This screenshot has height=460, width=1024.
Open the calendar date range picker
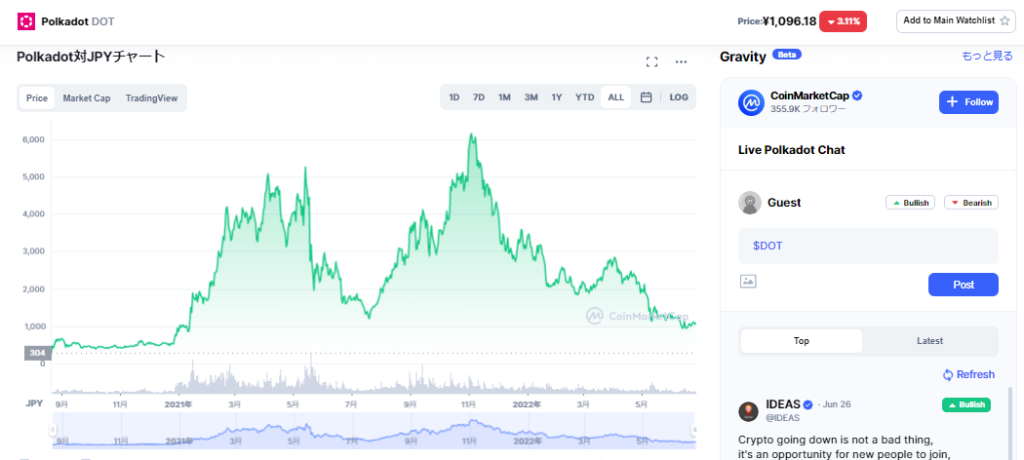[x=646, y=97]
